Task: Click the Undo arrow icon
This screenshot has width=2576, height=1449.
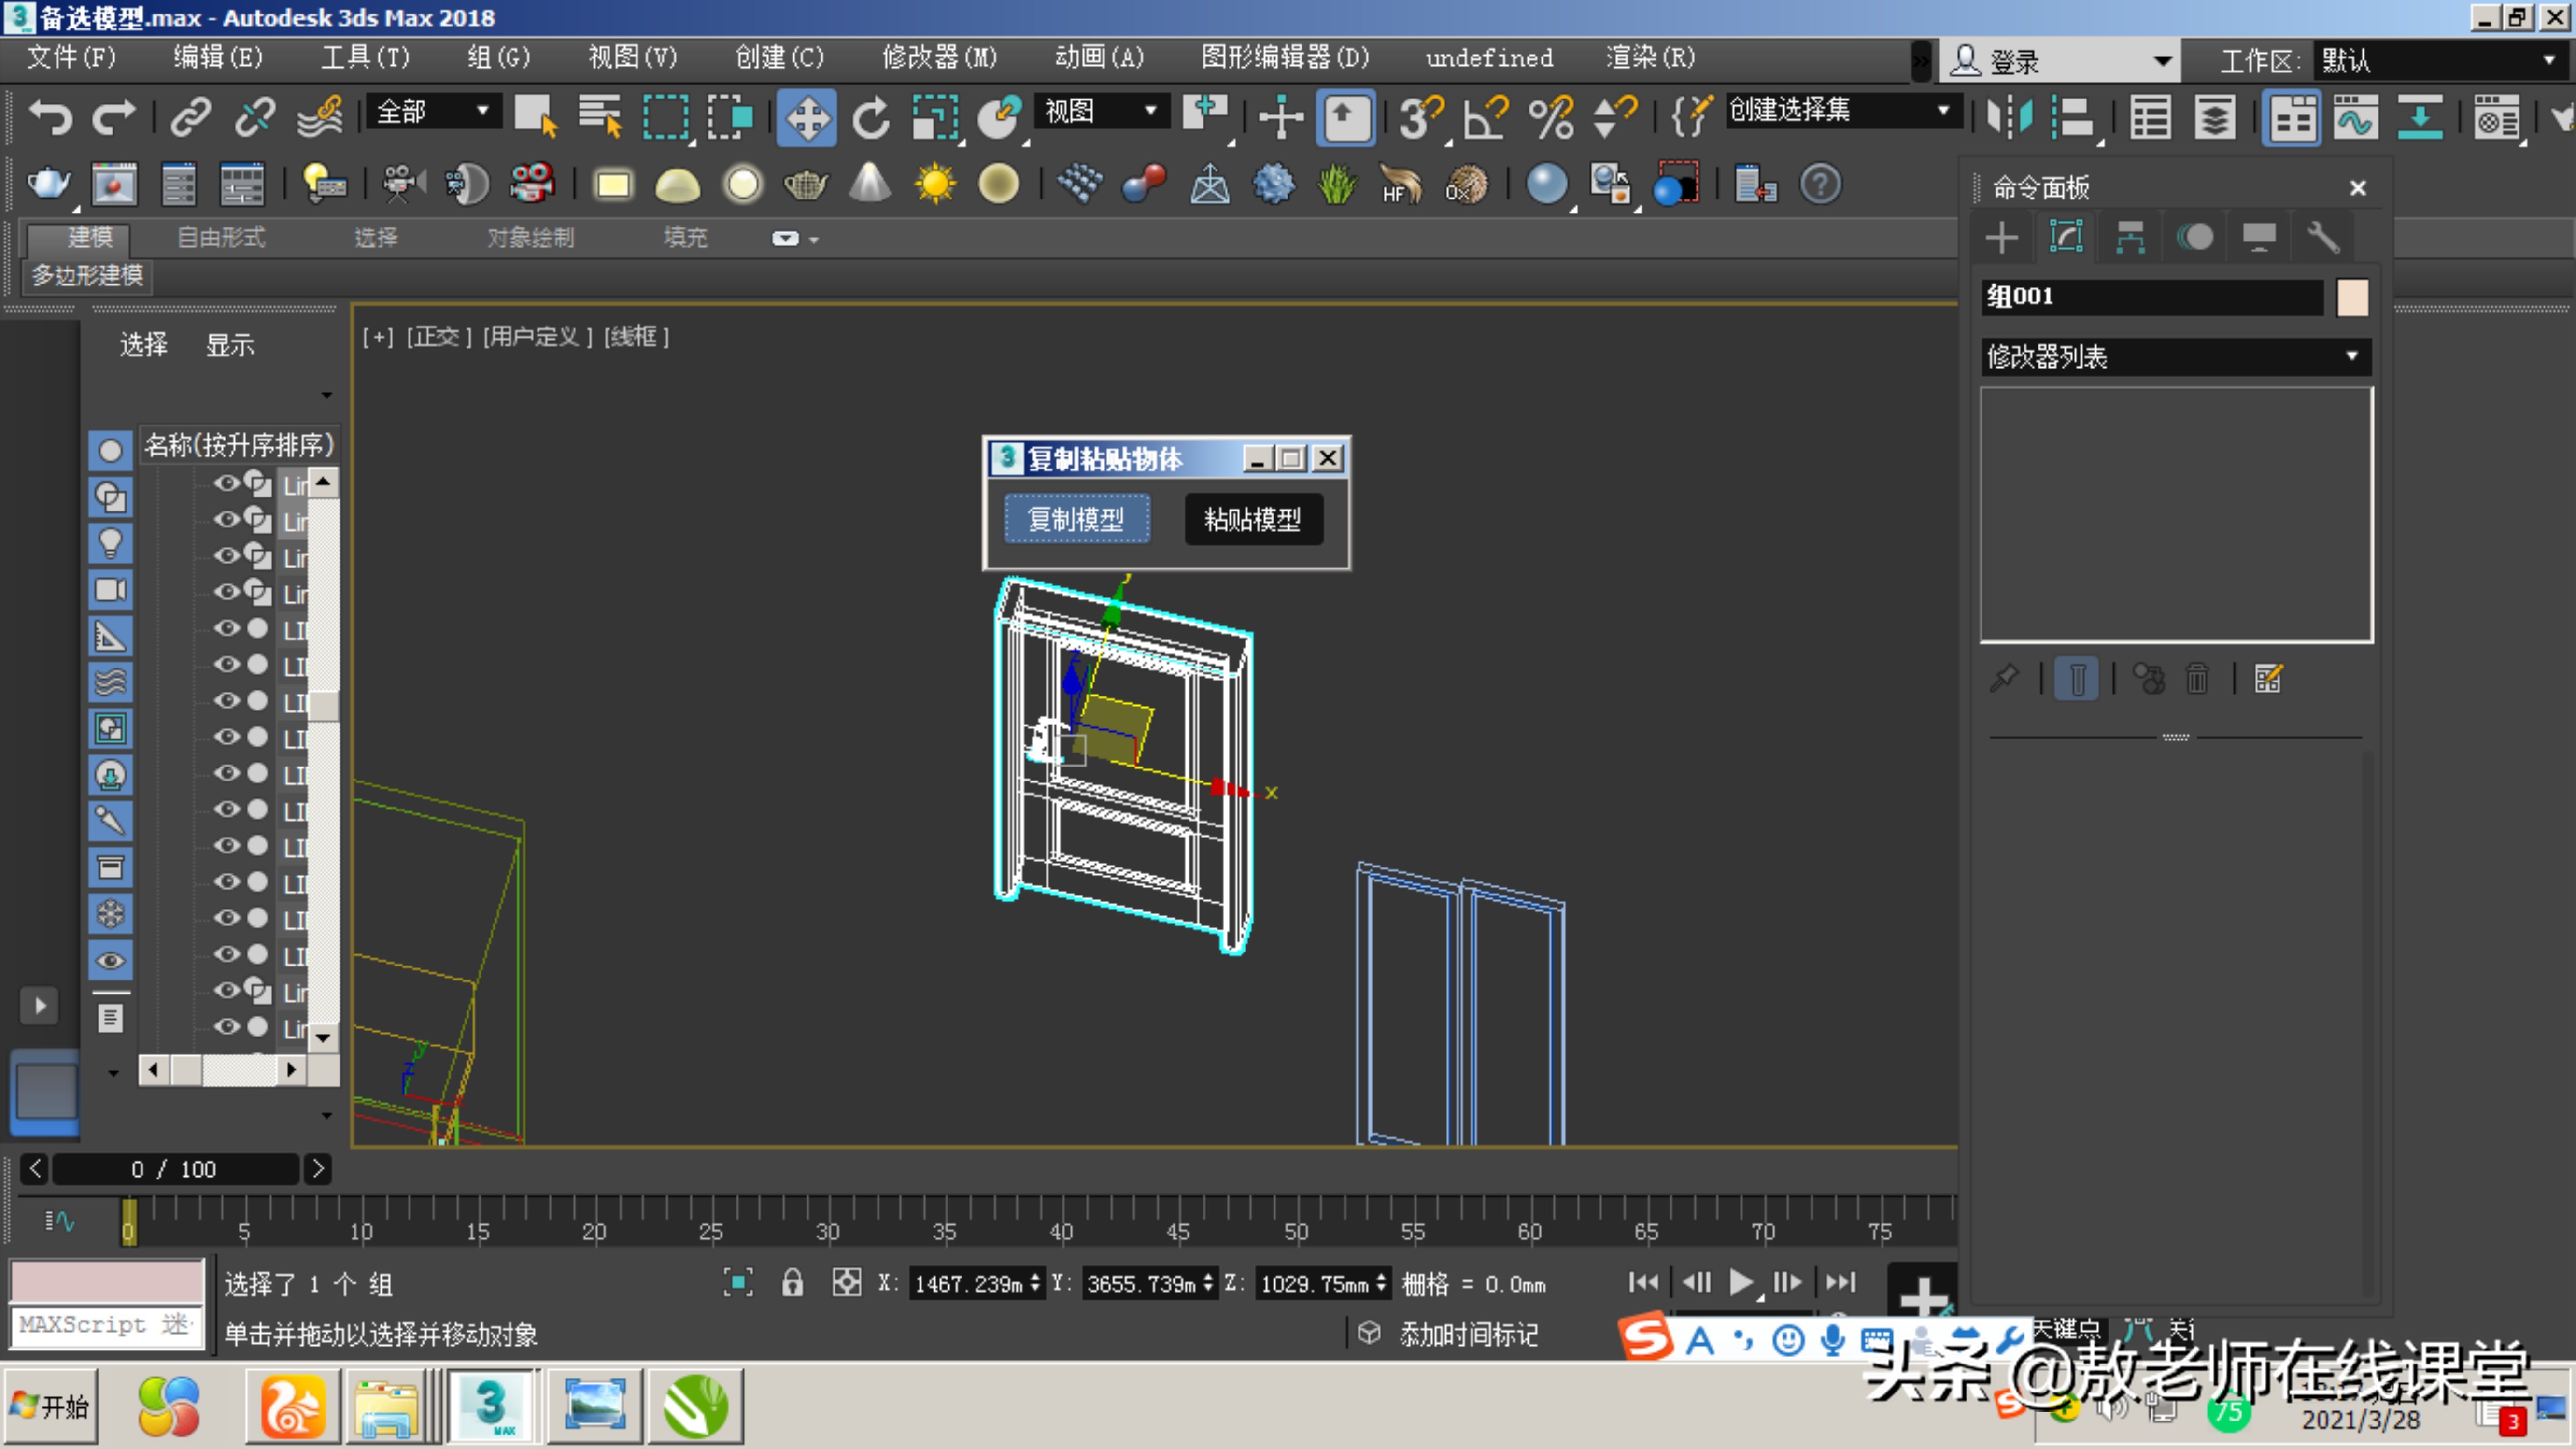Action: point(50,118)
